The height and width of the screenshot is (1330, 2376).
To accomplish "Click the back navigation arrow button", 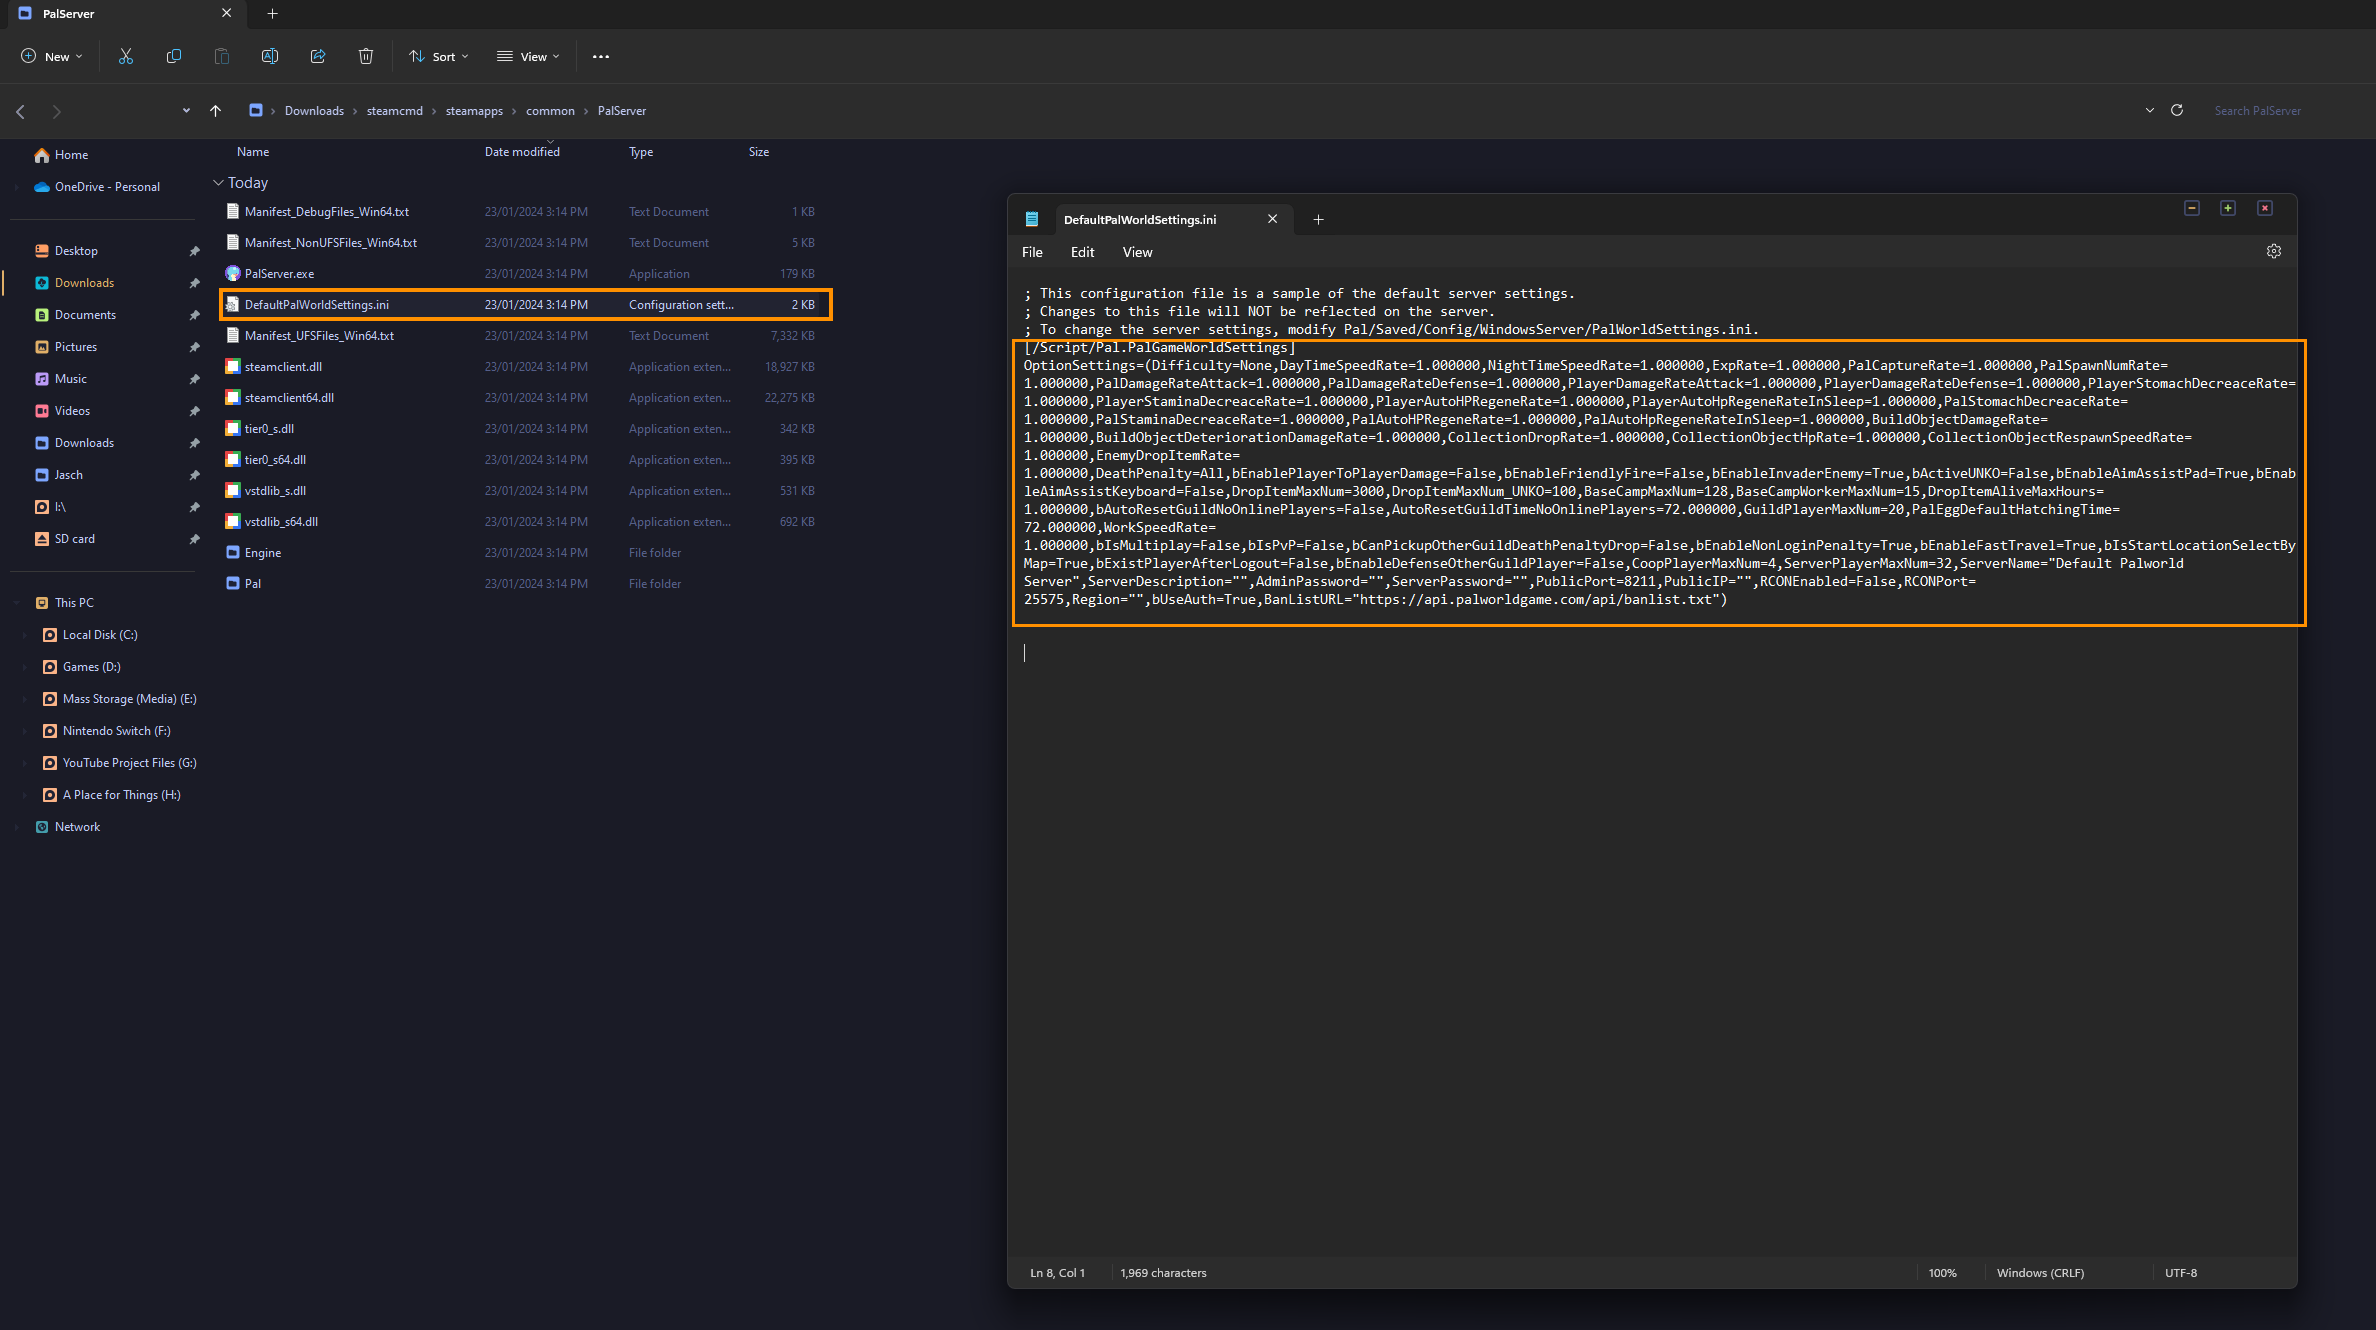I will tap(20, 111).
